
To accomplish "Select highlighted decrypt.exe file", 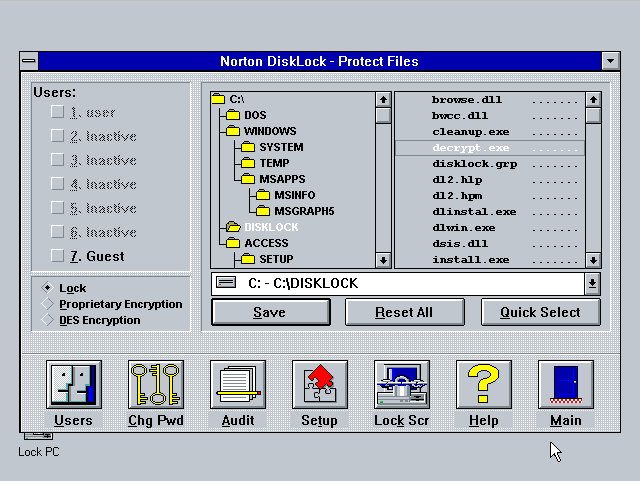I will coord(490,148).
